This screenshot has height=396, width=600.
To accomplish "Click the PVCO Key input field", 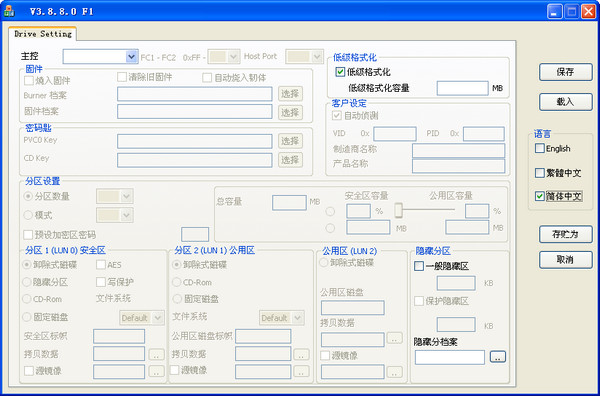I will coord(195,141).
